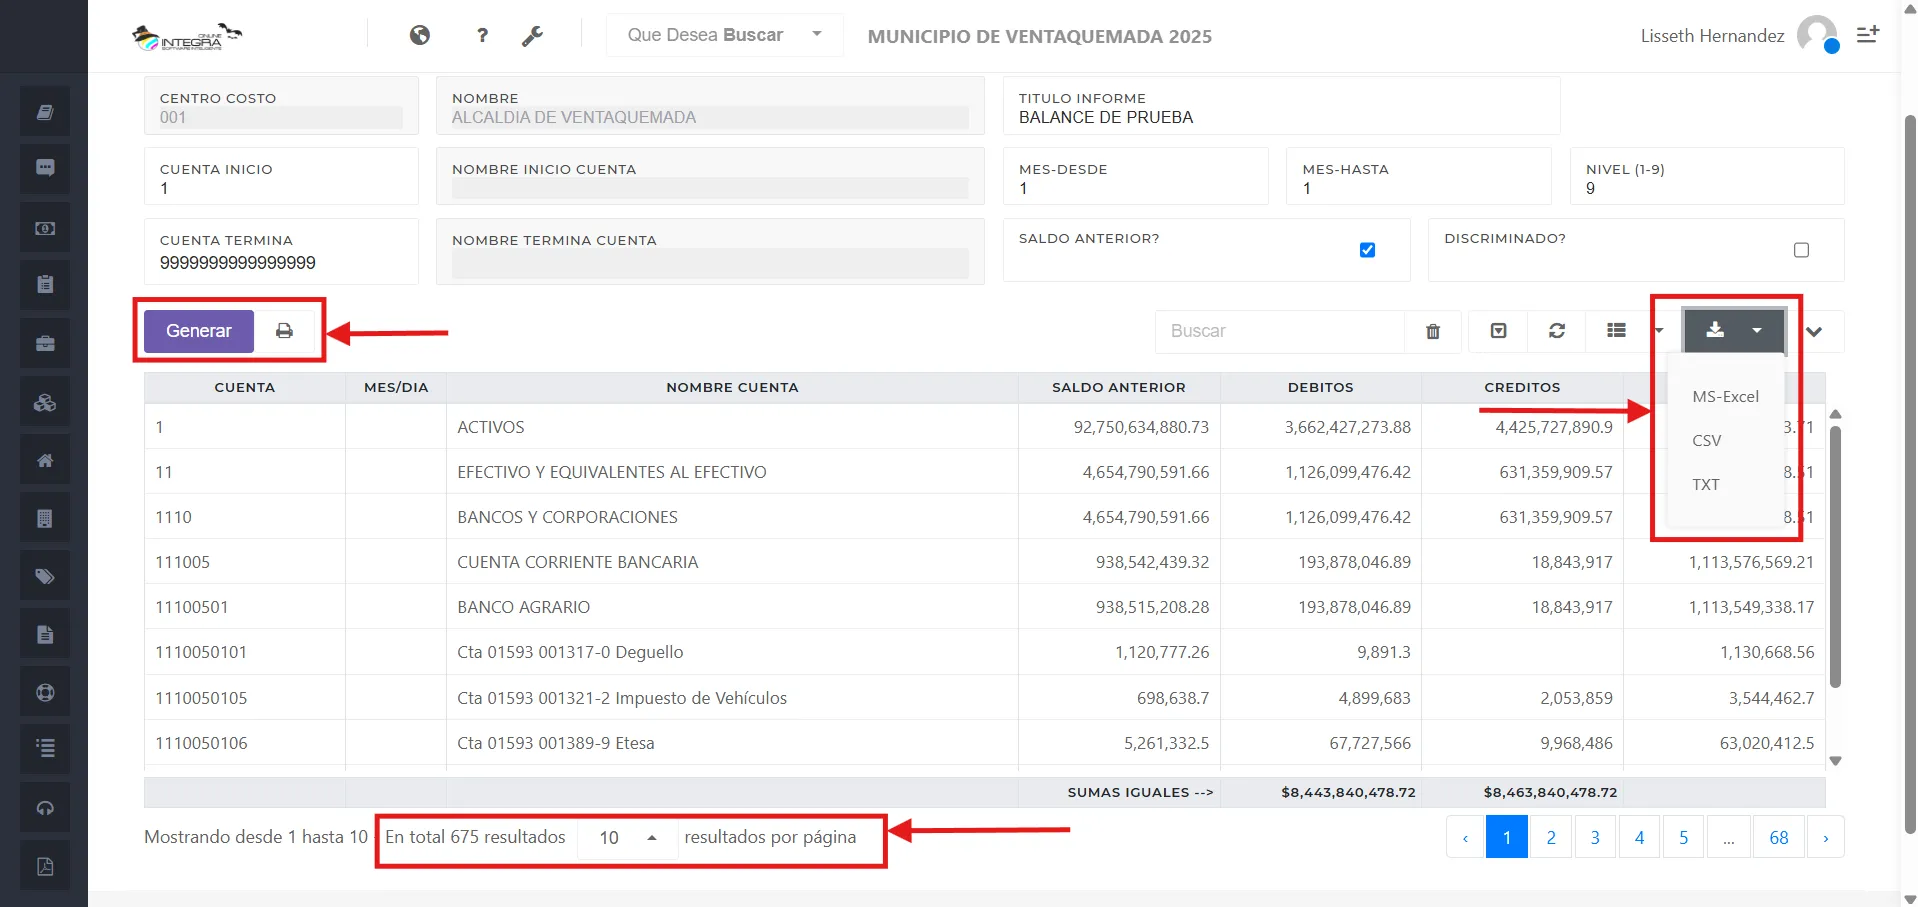Viewport: 1918px width, 907px height.
Task: Click the Buscar search field
Action: [x=1280, y=330]
